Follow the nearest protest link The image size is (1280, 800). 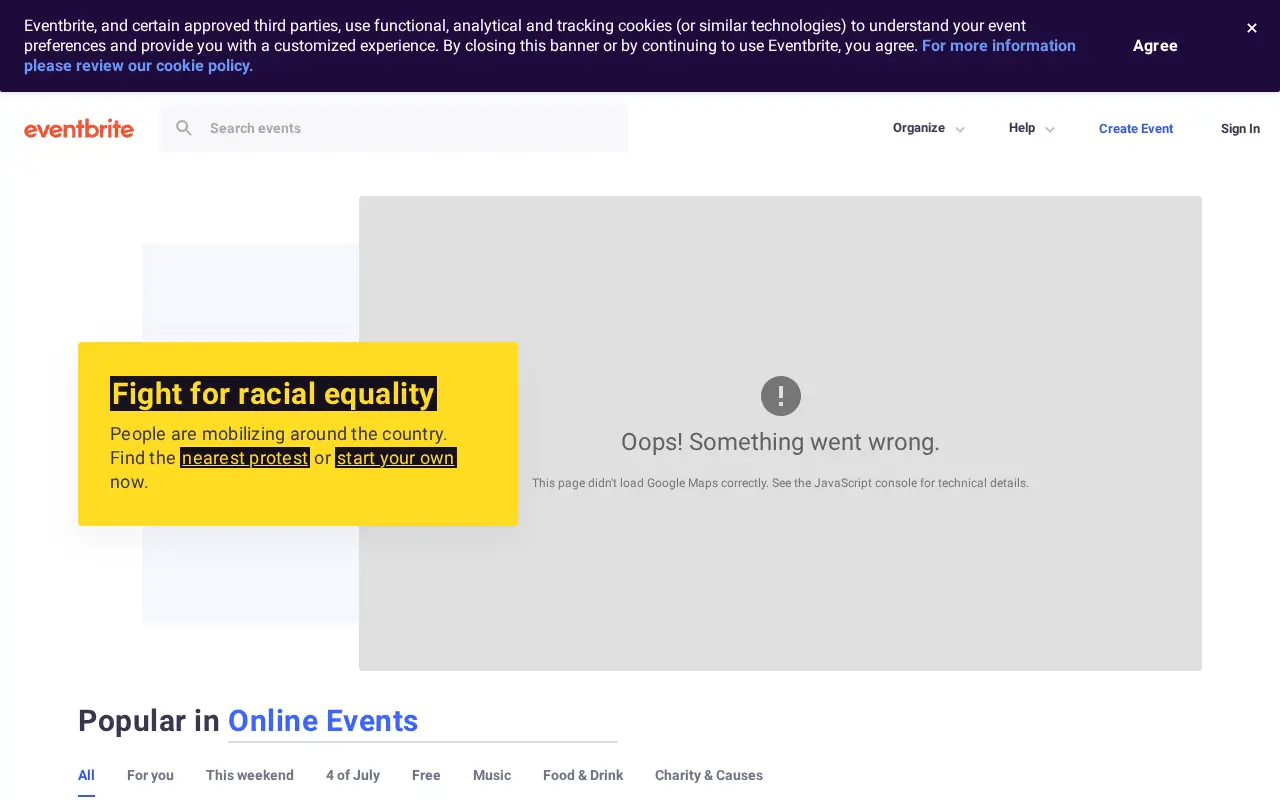[x=245, y=458]
